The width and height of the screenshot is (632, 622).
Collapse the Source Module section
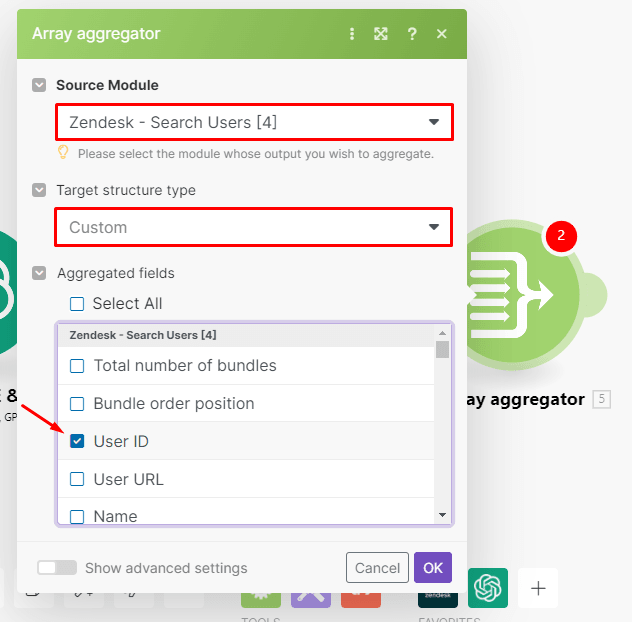click(39, 86)
